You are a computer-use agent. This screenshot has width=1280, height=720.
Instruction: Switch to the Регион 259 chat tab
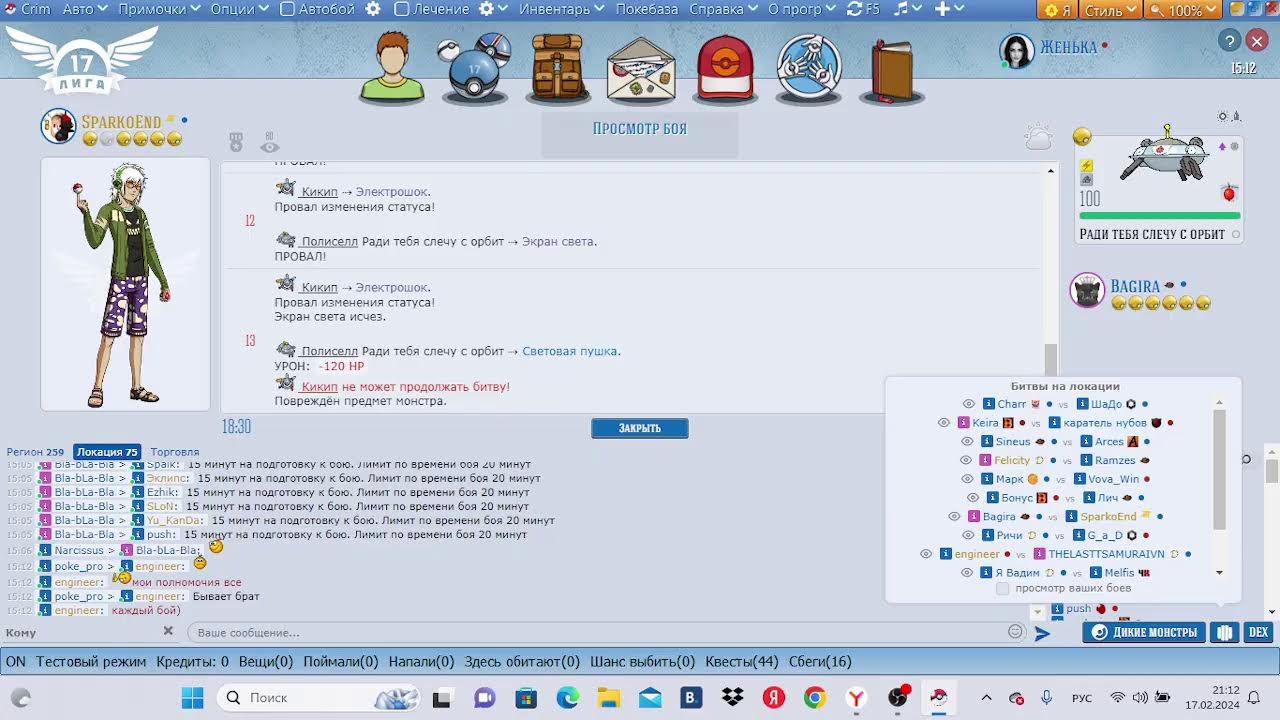click(35, 452)
